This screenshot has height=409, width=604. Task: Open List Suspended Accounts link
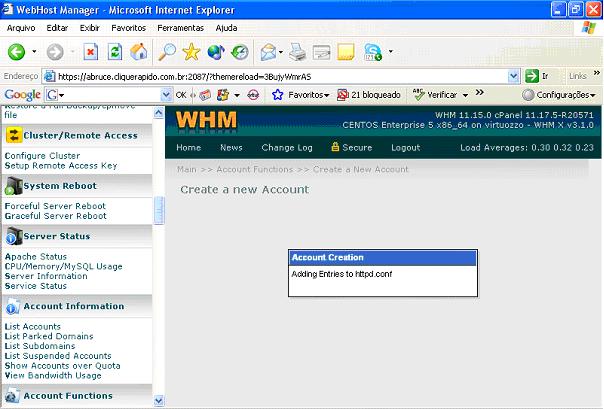point(58,356)
